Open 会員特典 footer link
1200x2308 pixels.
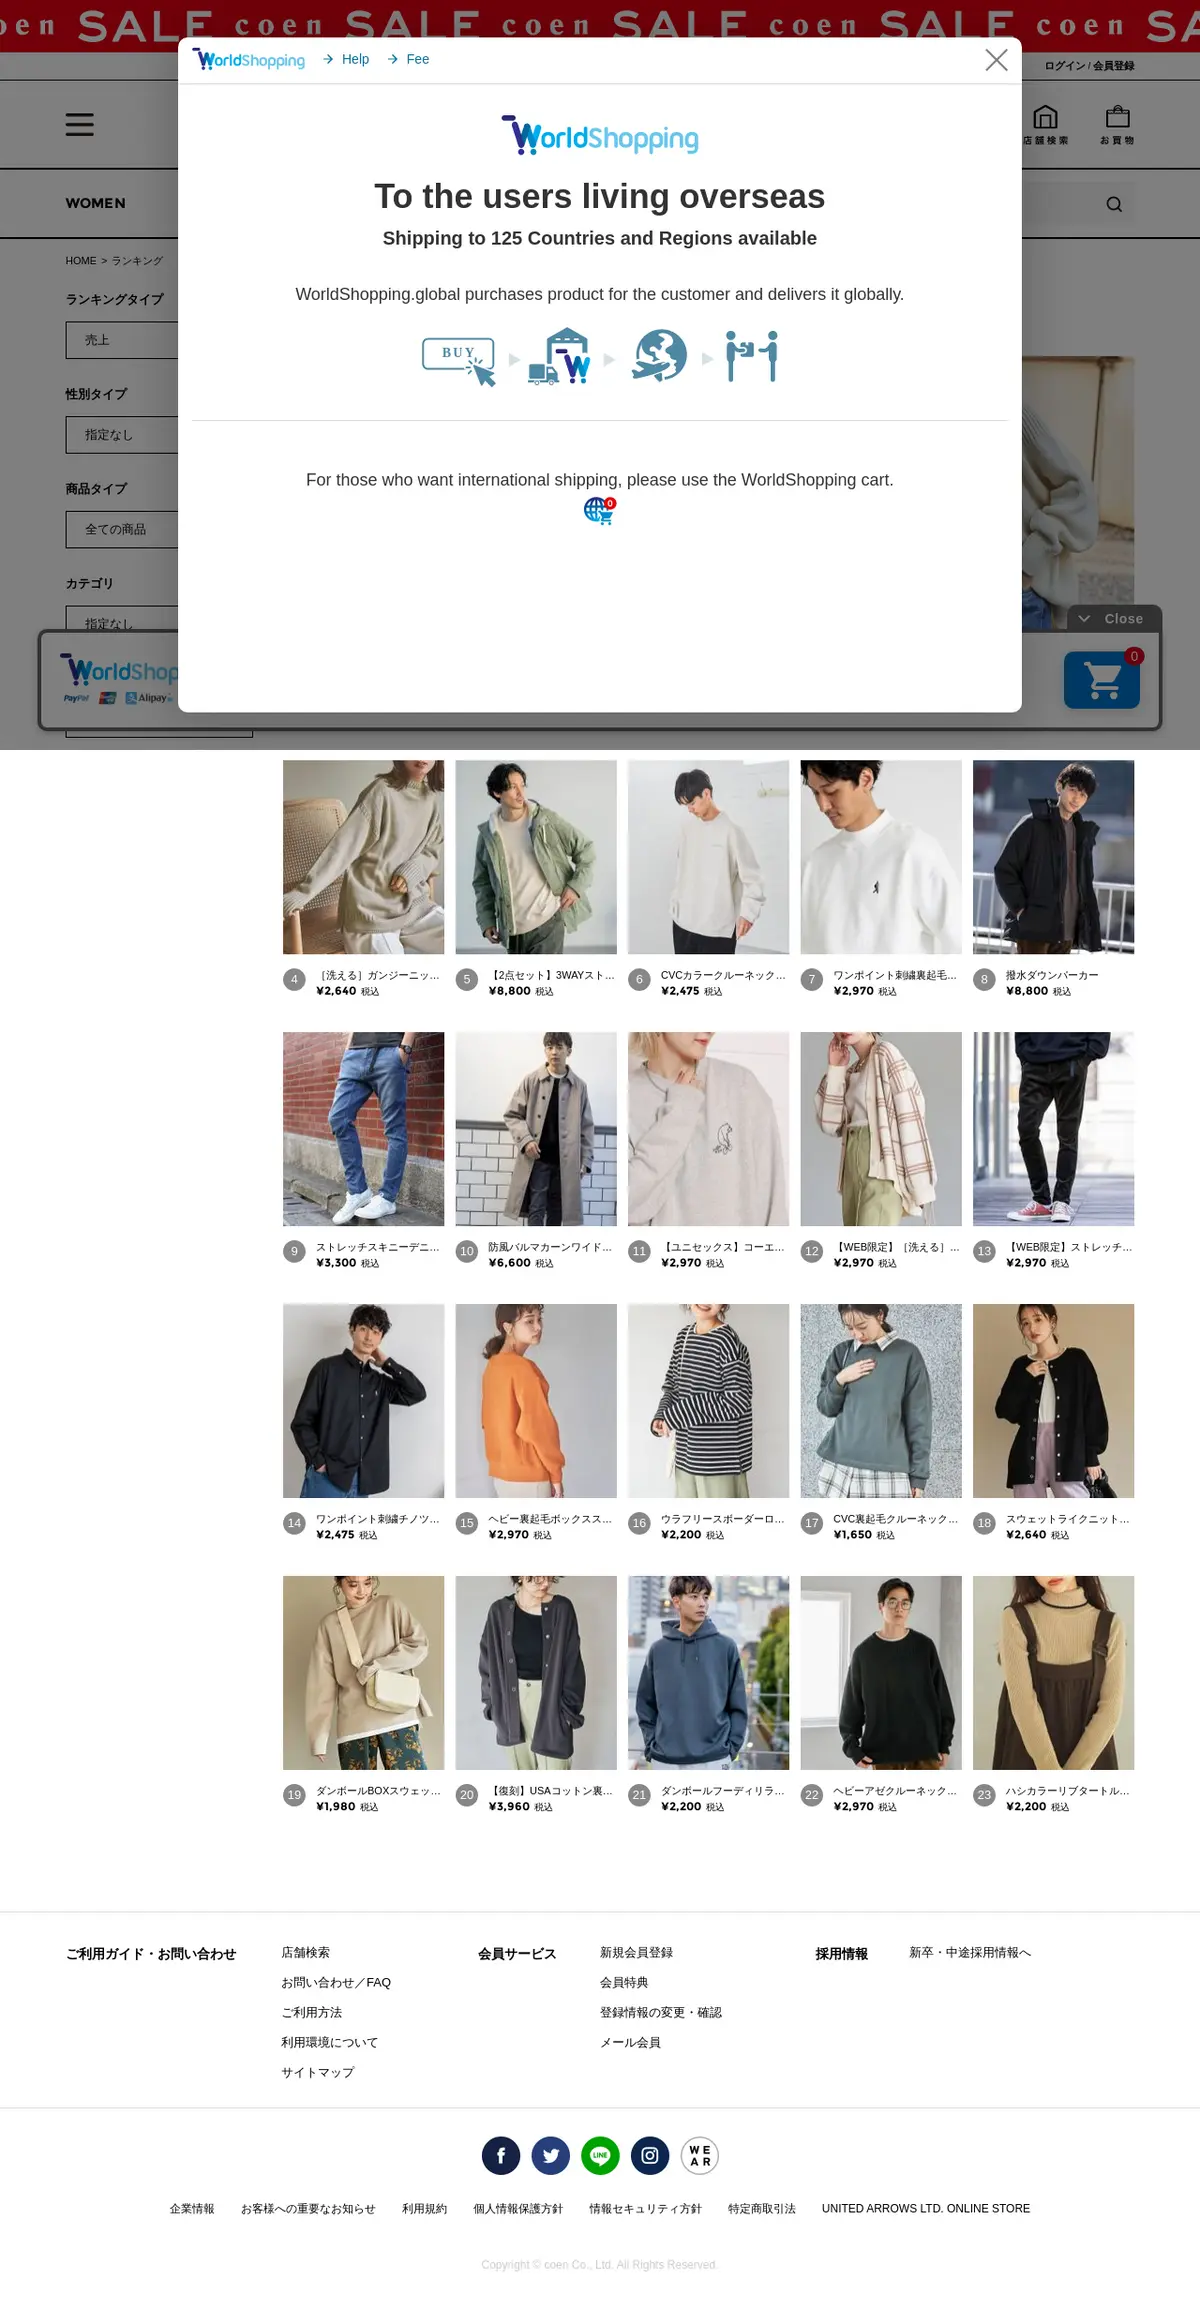pyautogui.click(x=624, y=1983)
